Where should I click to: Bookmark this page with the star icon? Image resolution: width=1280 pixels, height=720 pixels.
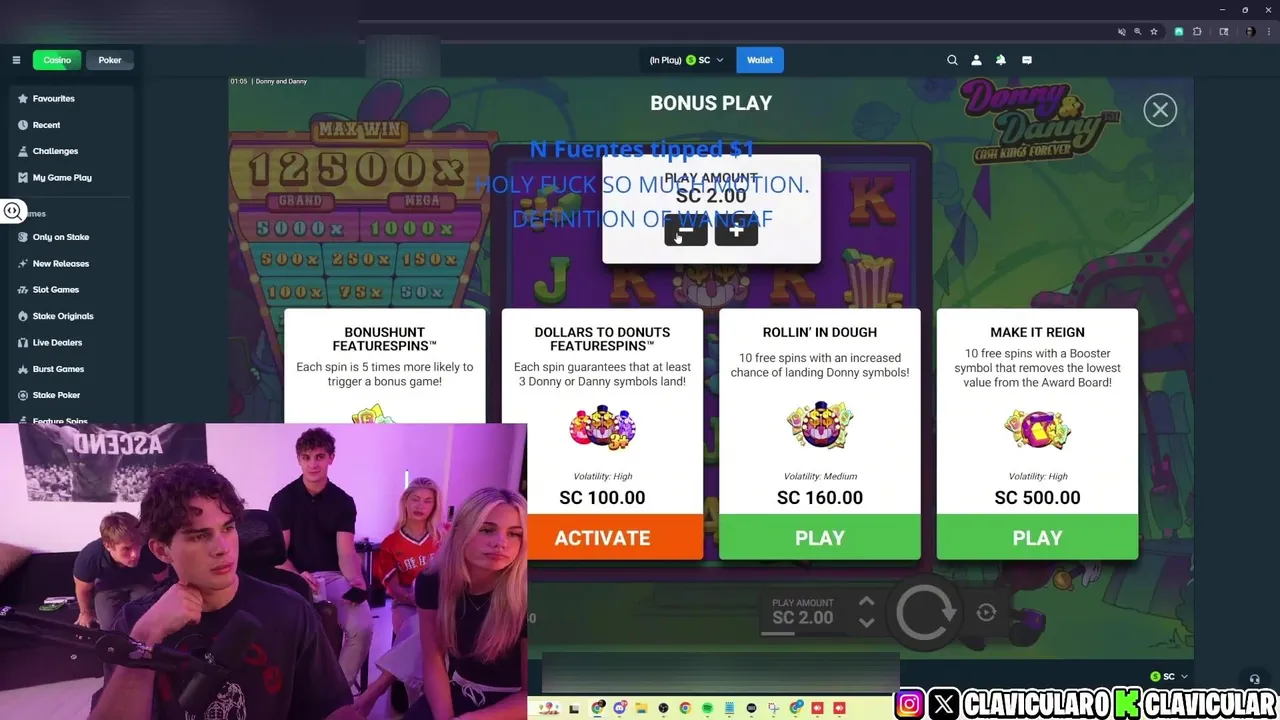click(1154, 32)
